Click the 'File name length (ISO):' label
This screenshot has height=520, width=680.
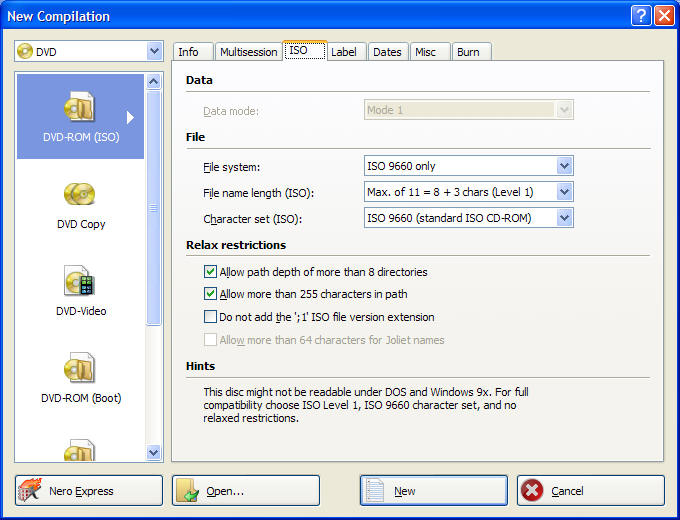click(258, 193)
